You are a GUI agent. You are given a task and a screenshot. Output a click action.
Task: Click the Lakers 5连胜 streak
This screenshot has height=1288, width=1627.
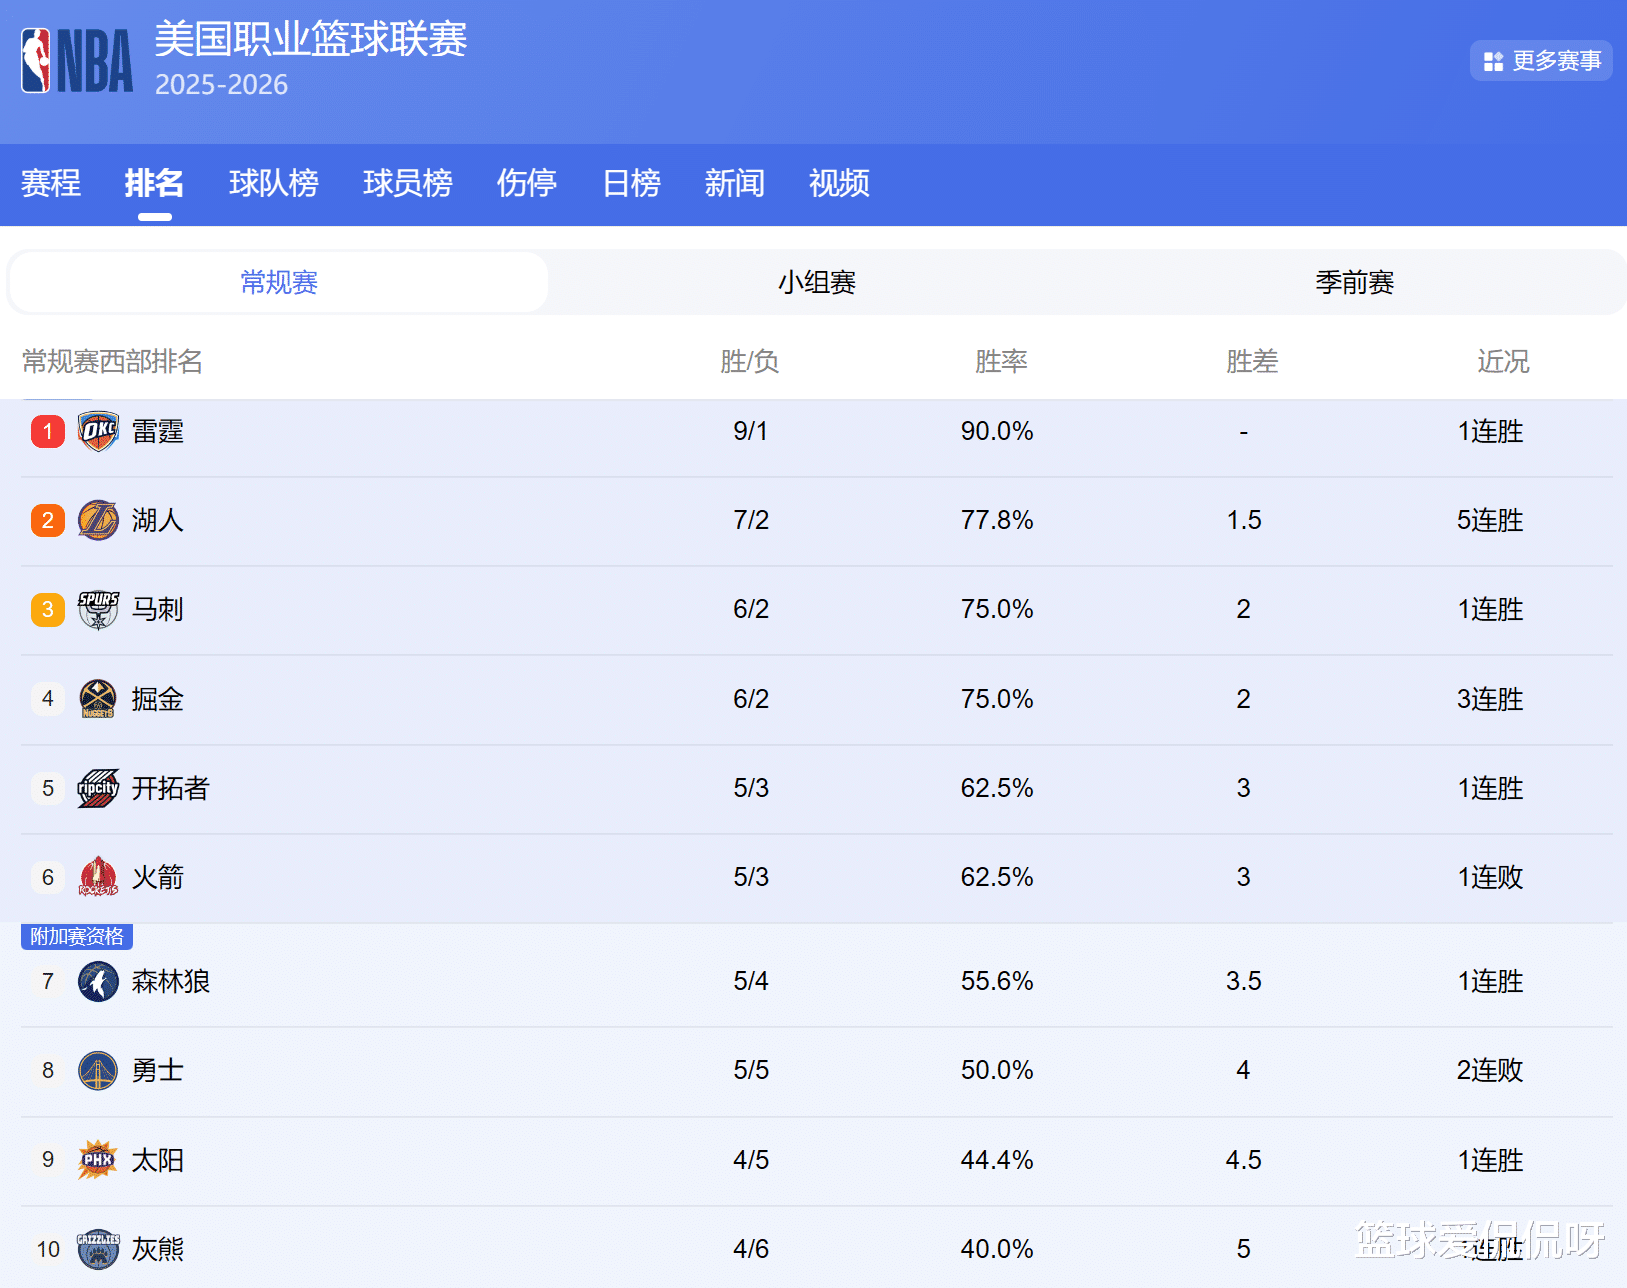point(1490,521)
